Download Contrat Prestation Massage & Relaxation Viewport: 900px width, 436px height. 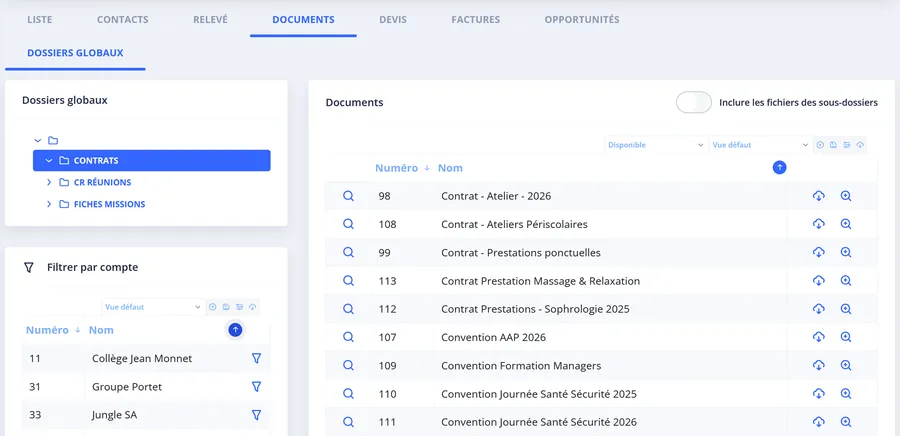[818, 281]
